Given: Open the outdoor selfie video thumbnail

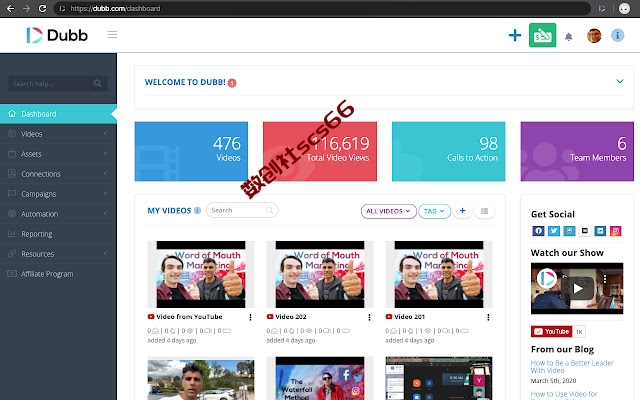Looking at the screenshot, I should 201,378.
